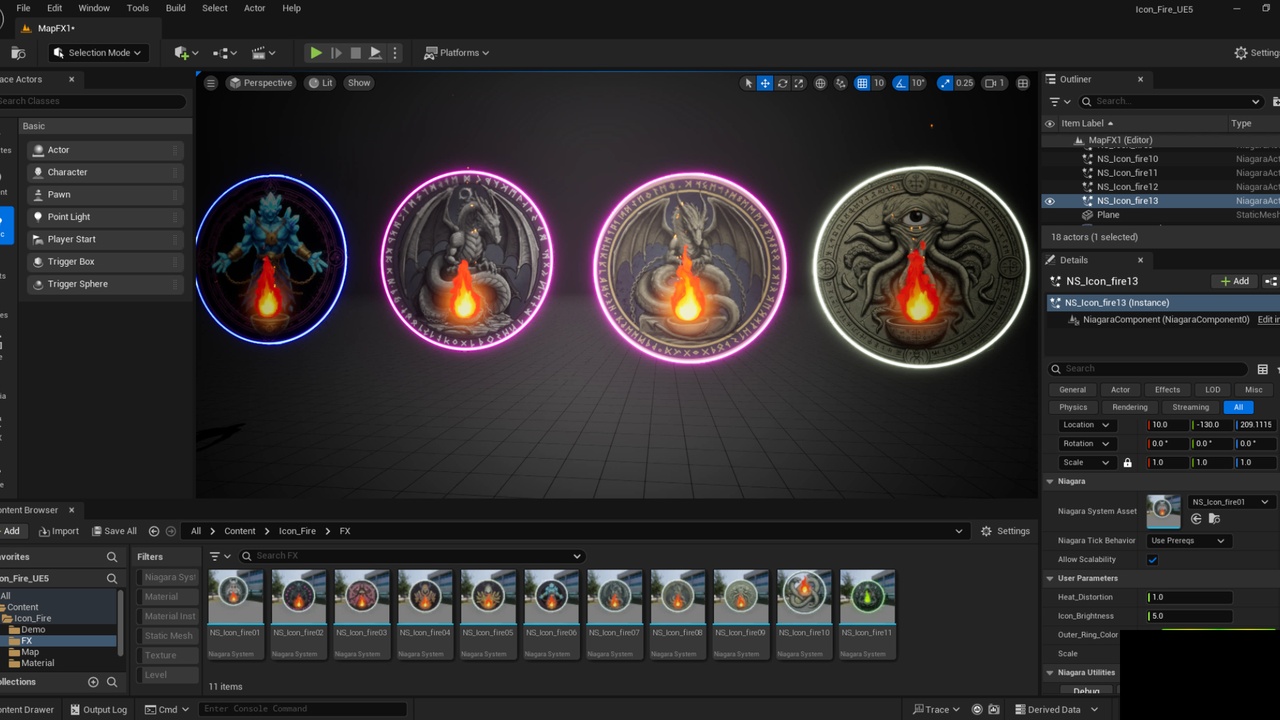1280x720 pixels.
Task: Open the Tools menu
Action: (138, 8)
